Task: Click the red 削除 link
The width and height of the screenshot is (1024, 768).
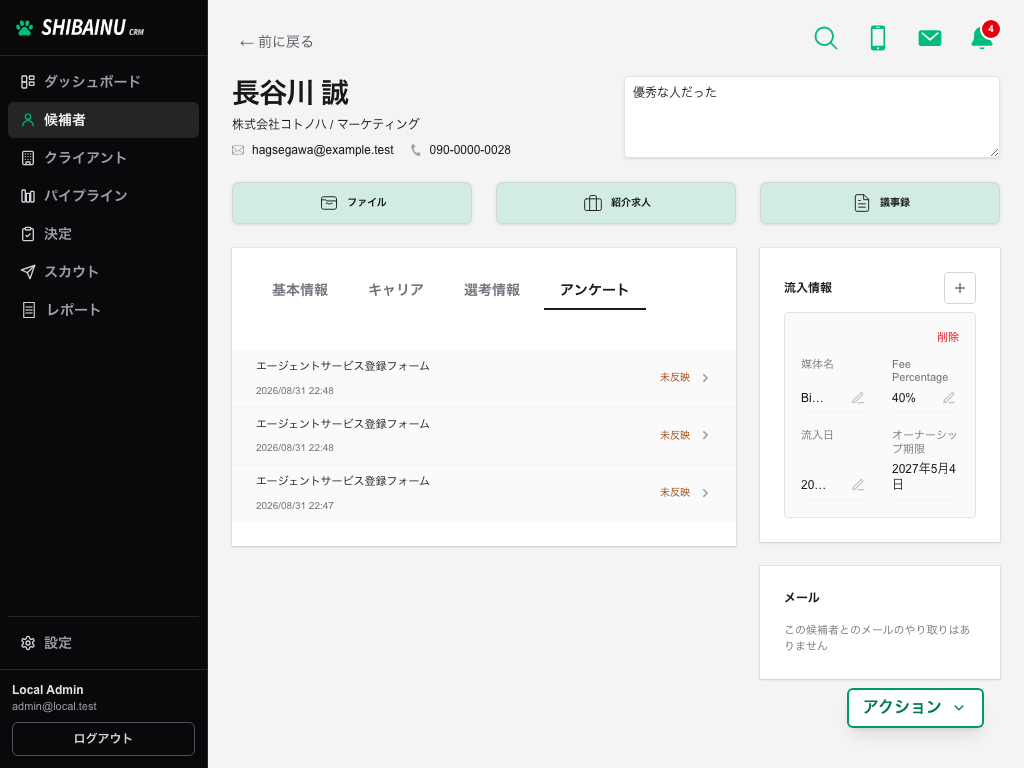Action: tap(948, 337)
